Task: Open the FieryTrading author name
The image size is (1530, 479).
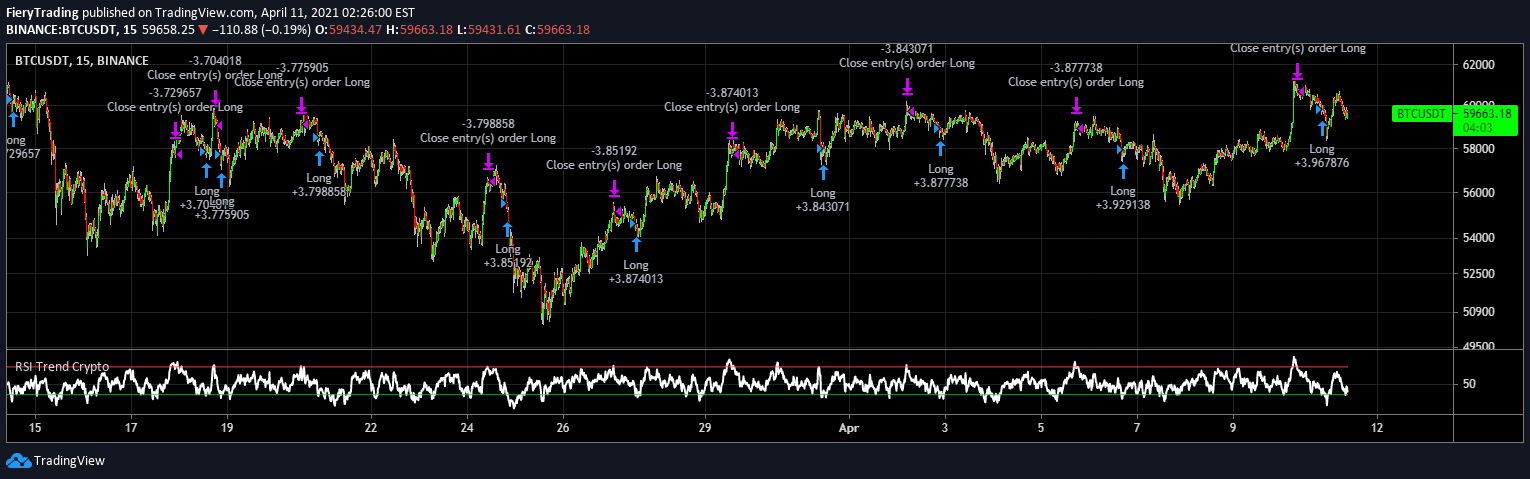Action: 42,12
